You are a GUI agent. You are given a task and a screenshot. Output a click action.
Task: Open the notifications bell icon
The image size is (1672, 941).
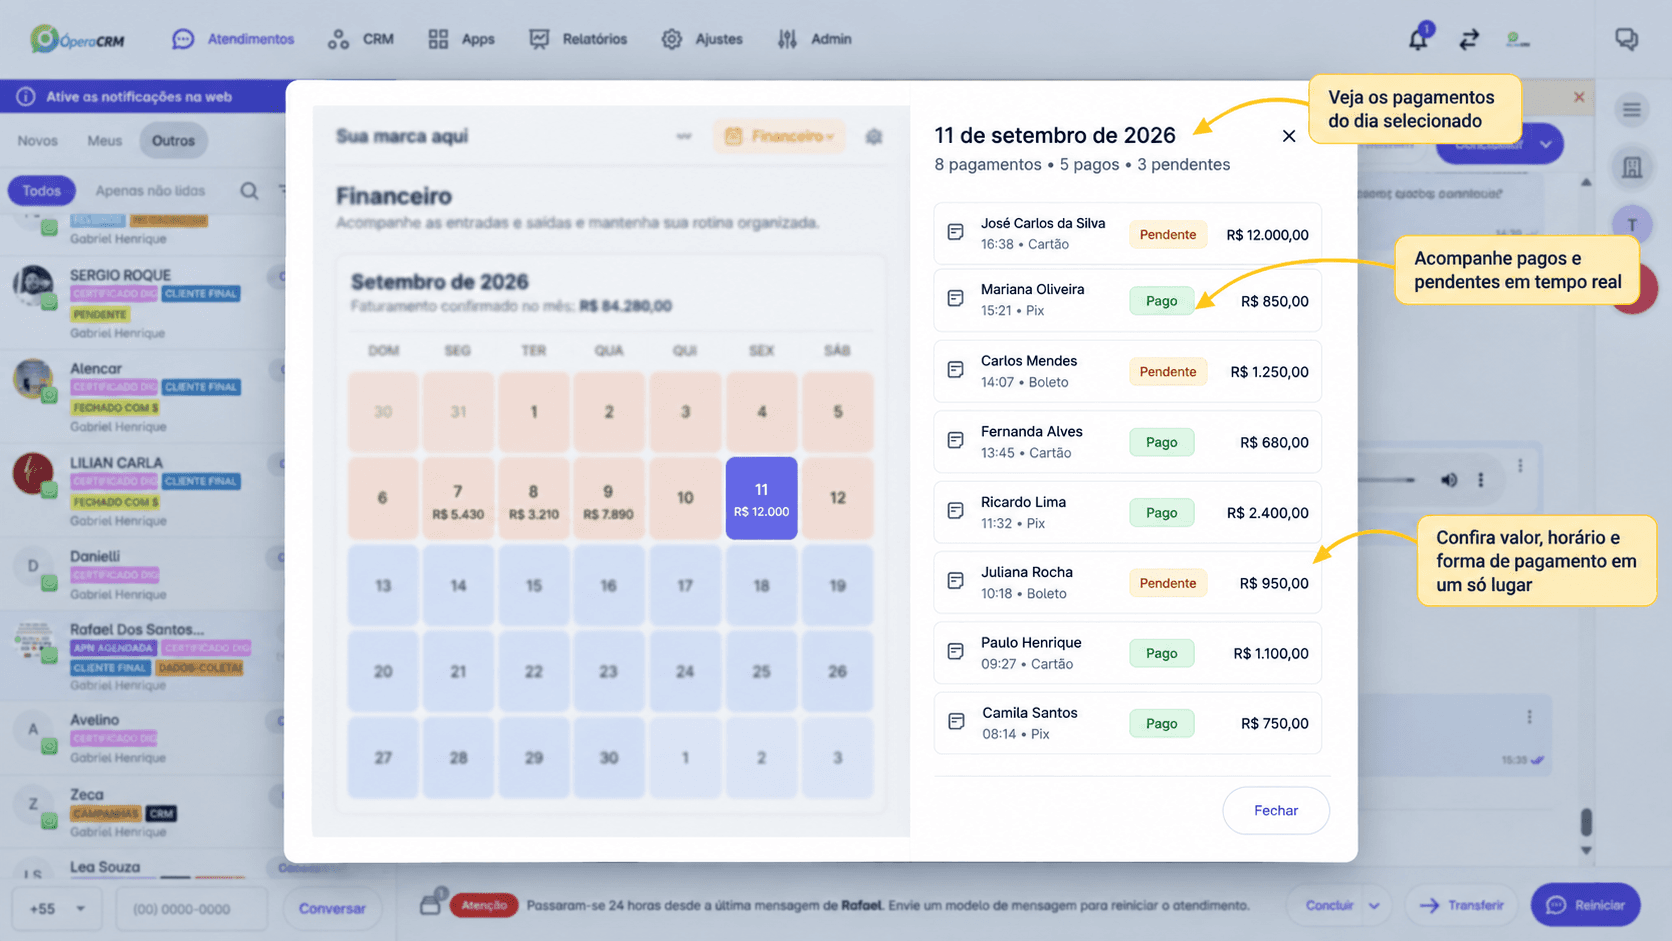[x=1418, y=39]
